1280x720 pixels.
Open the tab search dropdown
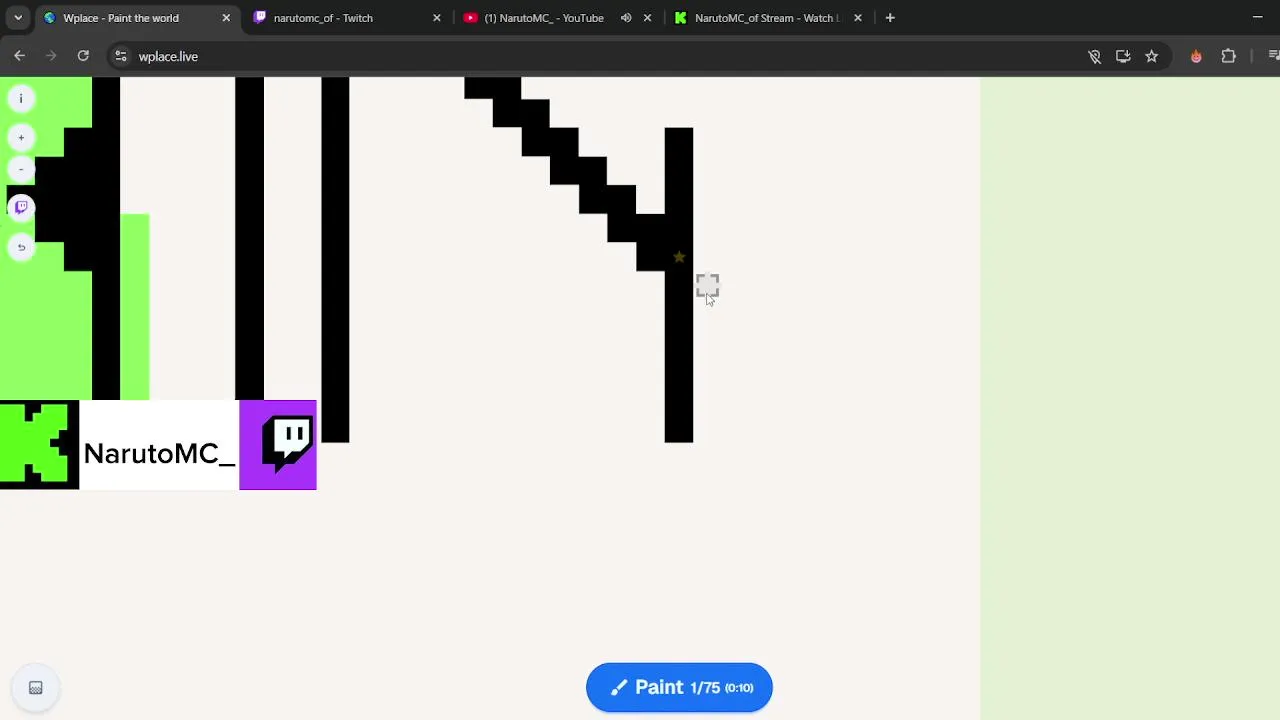[18, 18]
